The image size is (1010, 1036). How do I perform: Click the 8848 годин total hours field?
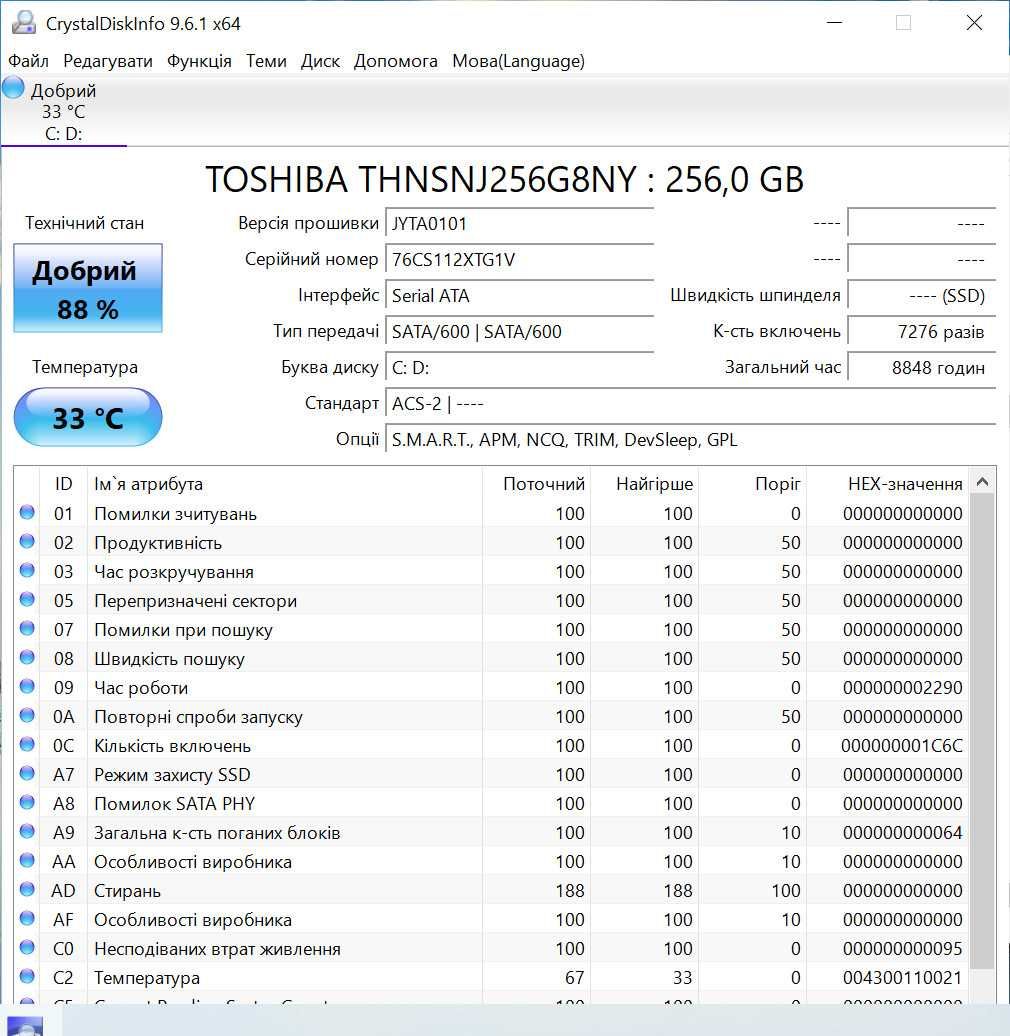921,367
